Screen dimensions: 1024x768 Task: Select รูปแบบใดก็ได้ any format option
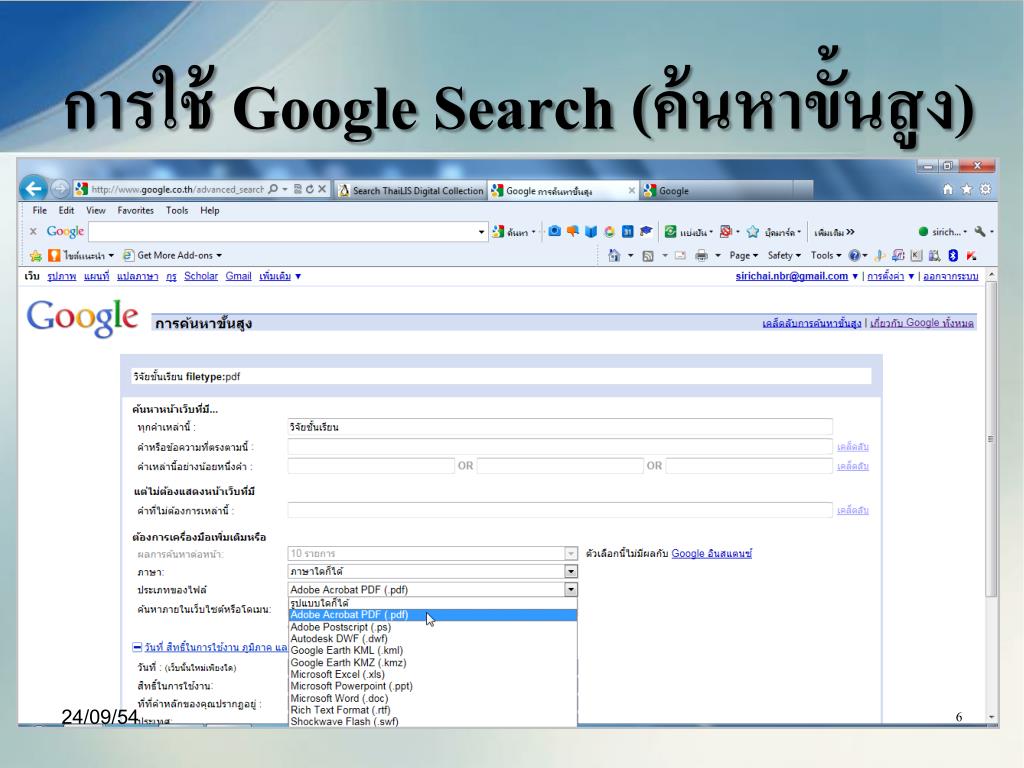point(432,603)
